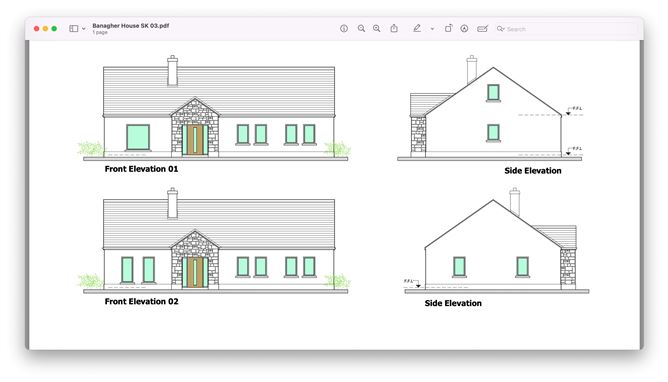
Task: Maximize the Preview window
Action: click(x=54, y=29)
